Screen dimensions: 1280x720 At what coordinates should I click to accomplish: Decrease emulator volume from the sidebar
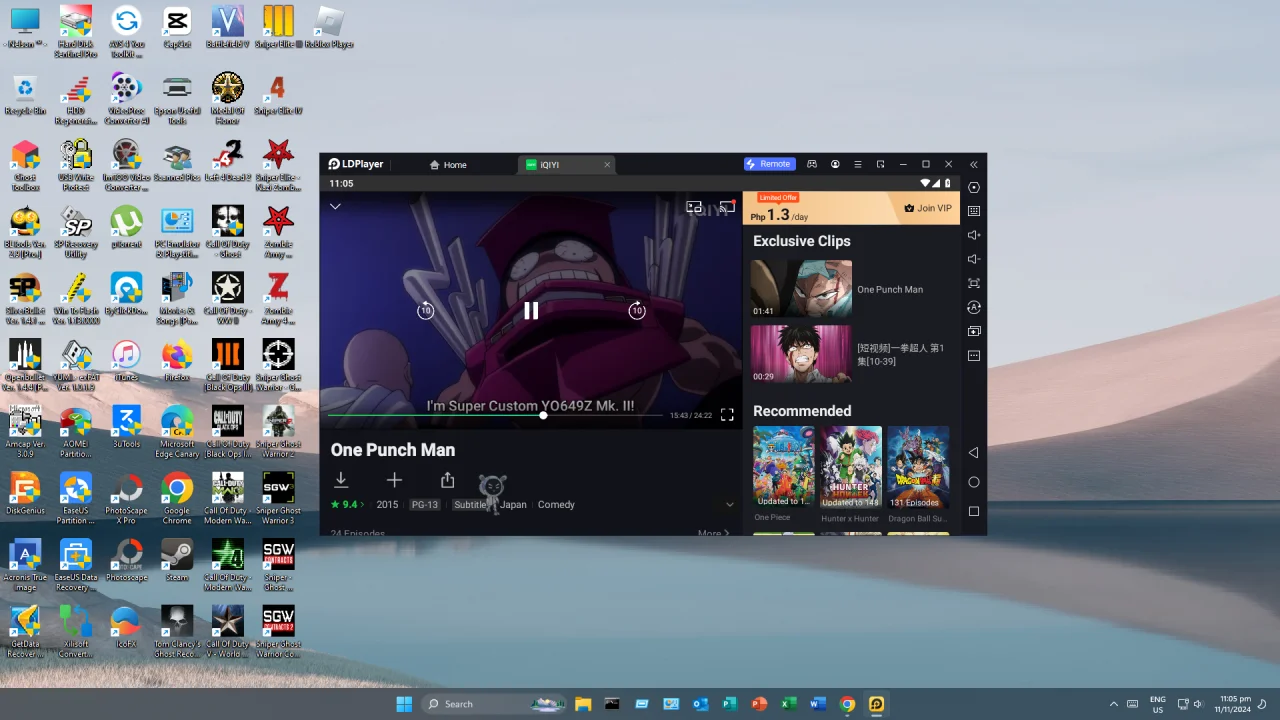pos(974,259)
